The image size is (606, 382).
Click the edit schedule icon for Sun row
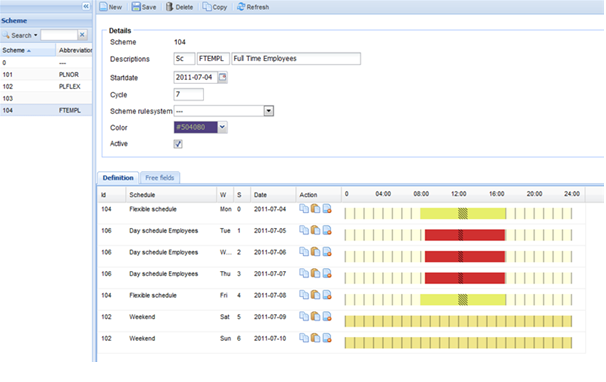(x=327, y=338)
